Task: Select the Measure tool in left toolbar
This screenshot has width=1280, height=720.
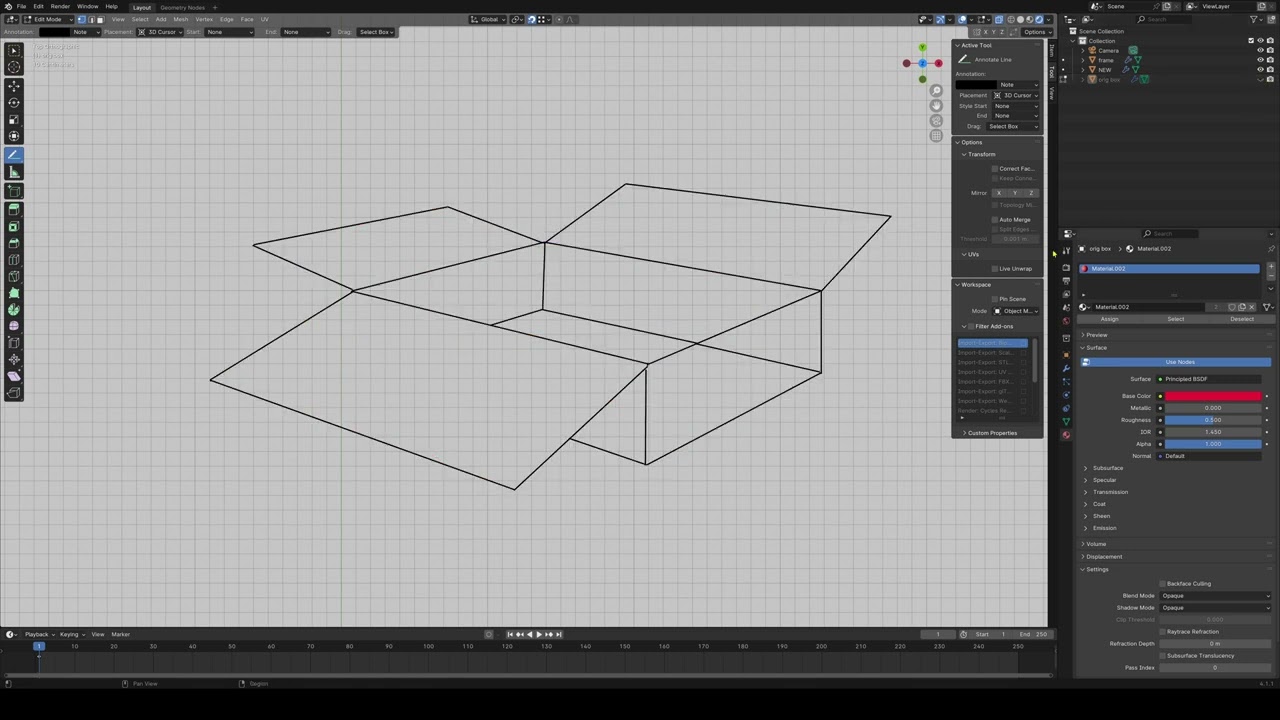Action: tap(14, 172)
